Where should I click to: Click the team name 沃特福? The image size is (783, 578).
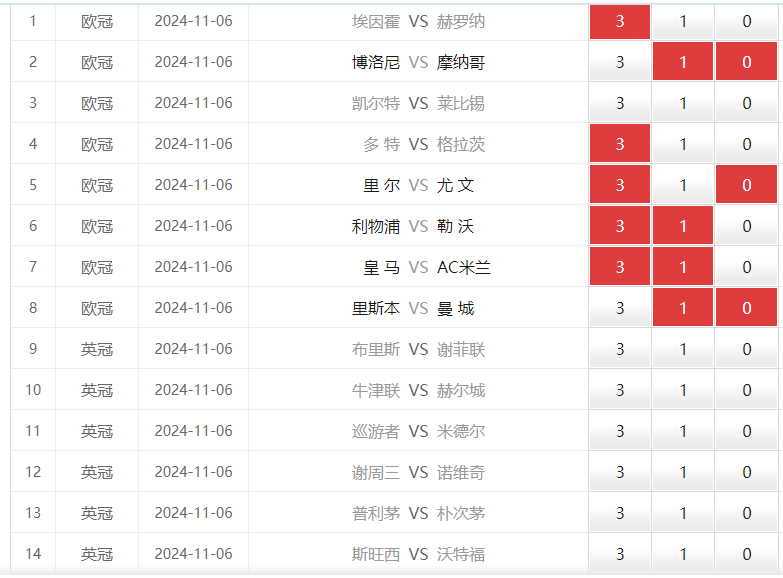click(x=461, y=554)
